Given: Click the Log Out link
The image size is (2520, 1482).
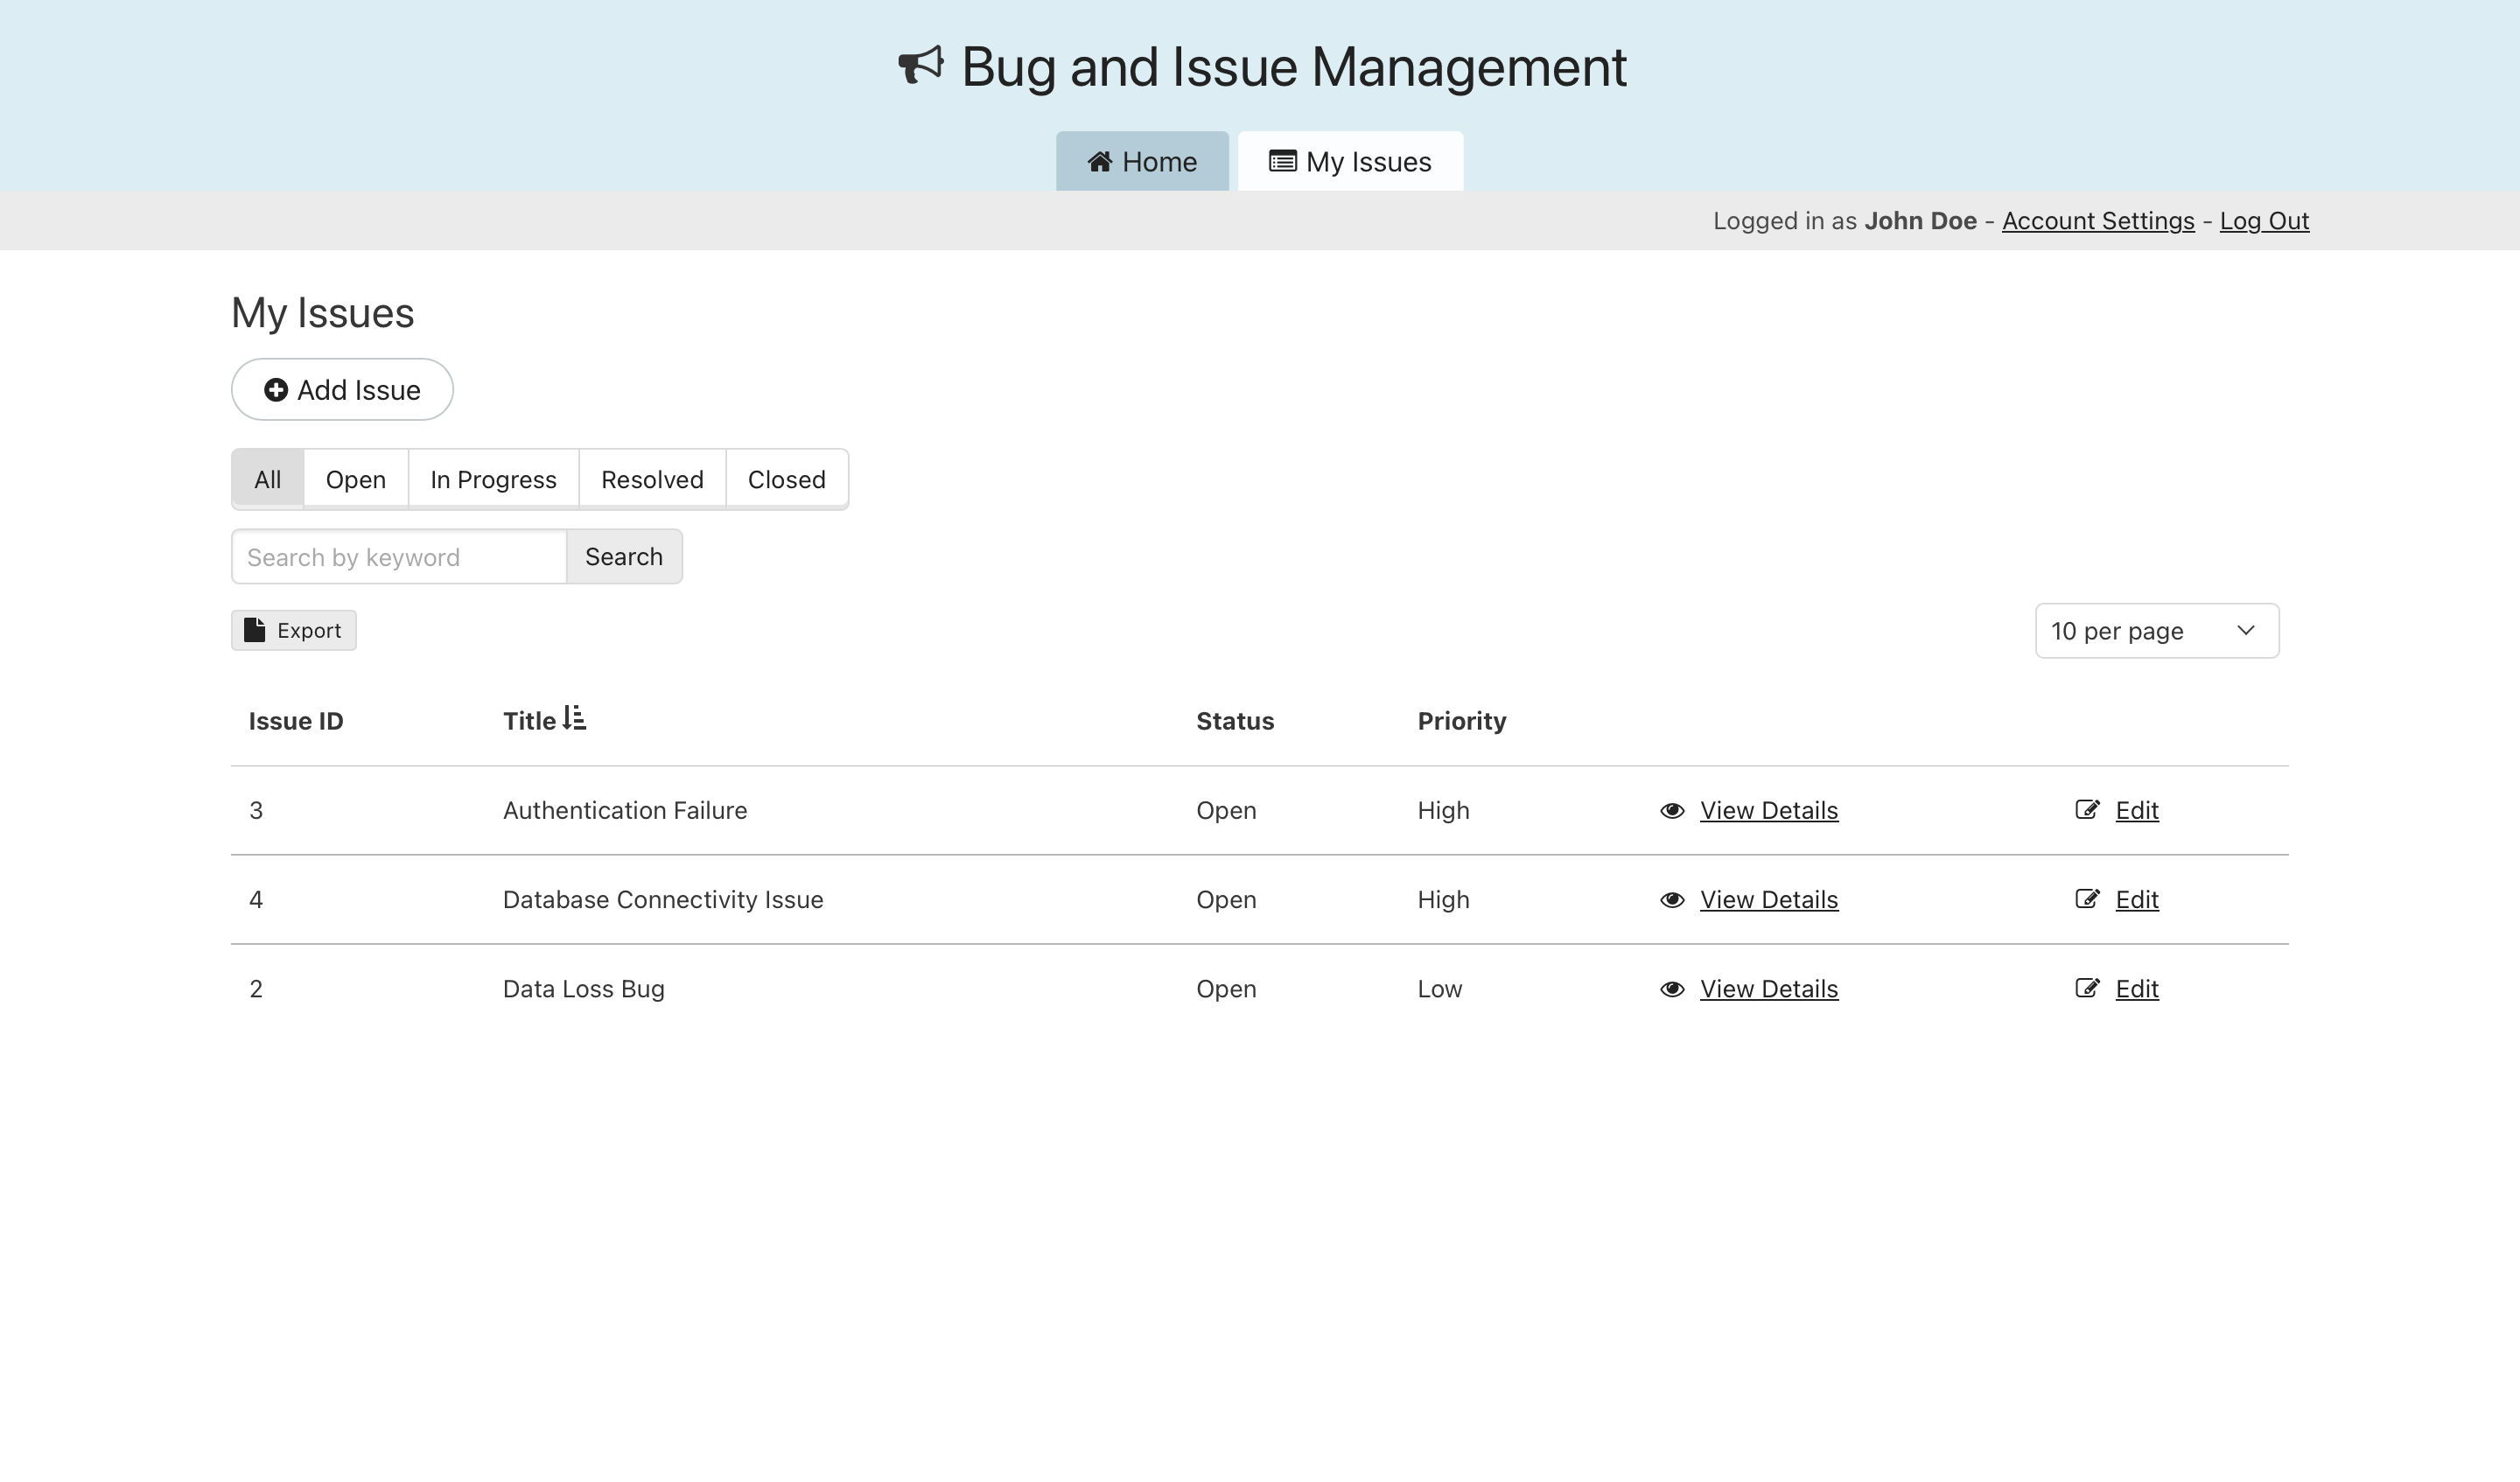Looking at the screenshot, I should [2264, 221].
